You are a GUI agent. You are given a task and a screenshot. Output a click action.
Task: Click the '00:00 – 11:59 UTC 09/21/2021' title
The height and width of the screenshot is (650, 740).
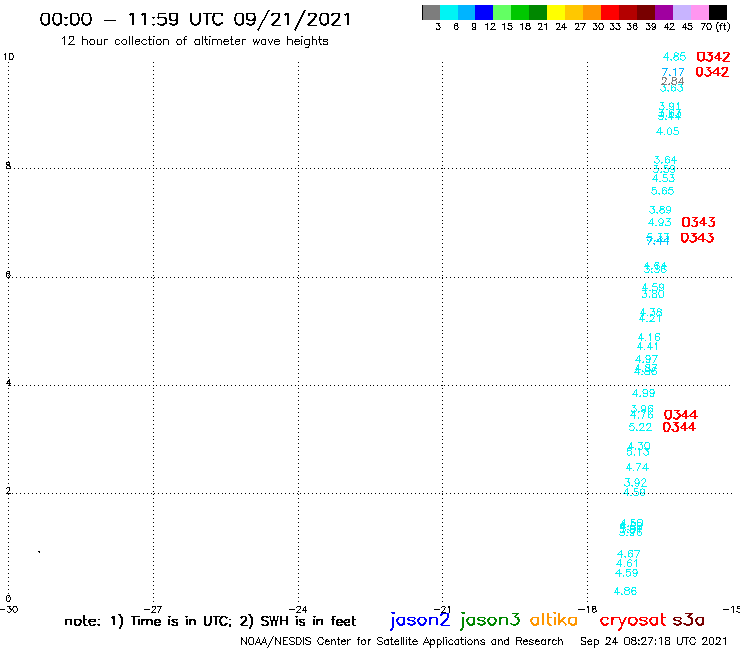click(195, 20)
